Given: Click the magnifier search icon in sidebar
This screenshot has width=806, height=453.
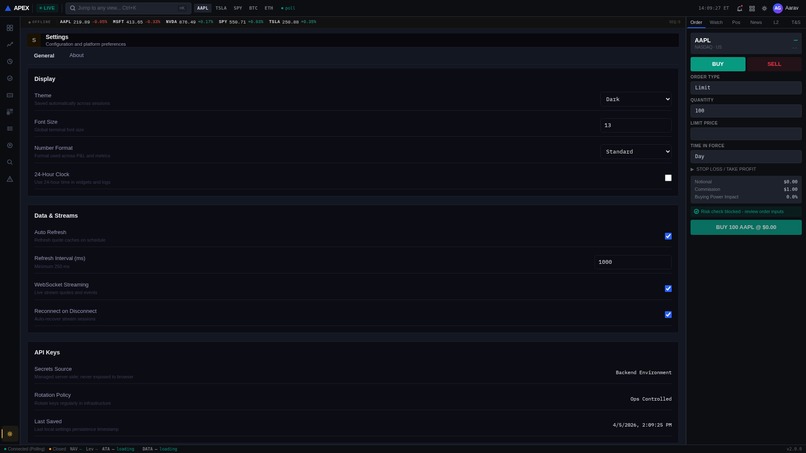Looking at the screenshot, I should 10,162.
